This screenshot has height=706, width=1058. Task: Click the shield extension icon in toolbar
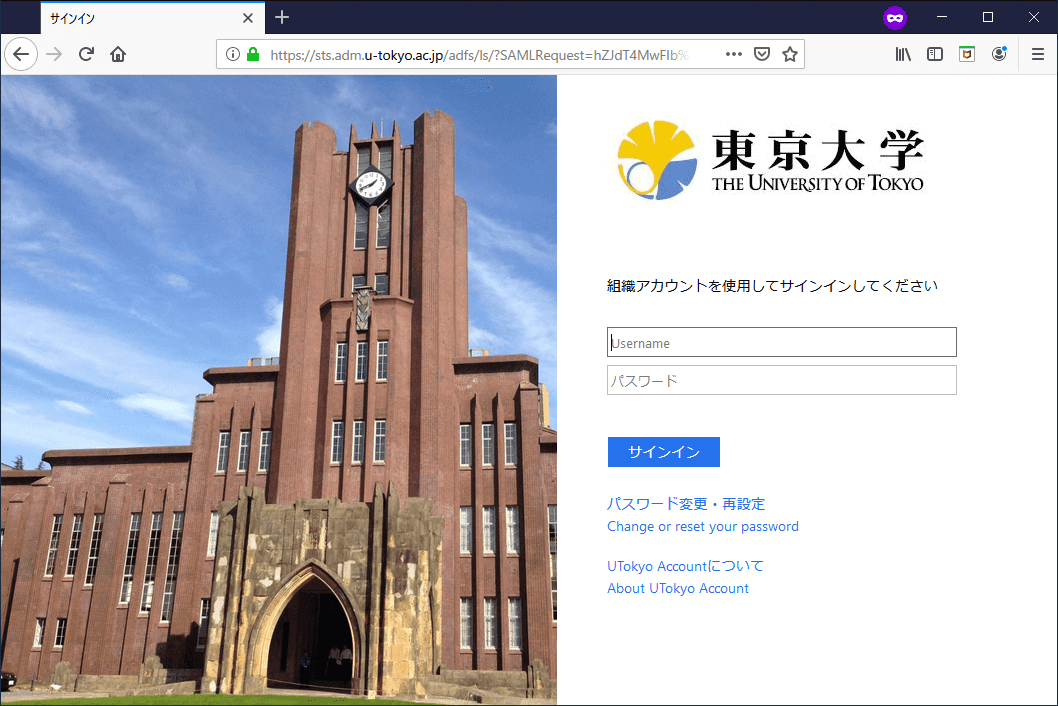(x=967, y=54)
